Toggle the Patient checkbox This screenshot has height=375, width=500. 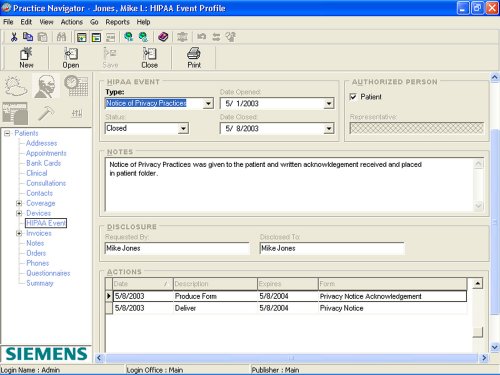click(x=353, y=97)
